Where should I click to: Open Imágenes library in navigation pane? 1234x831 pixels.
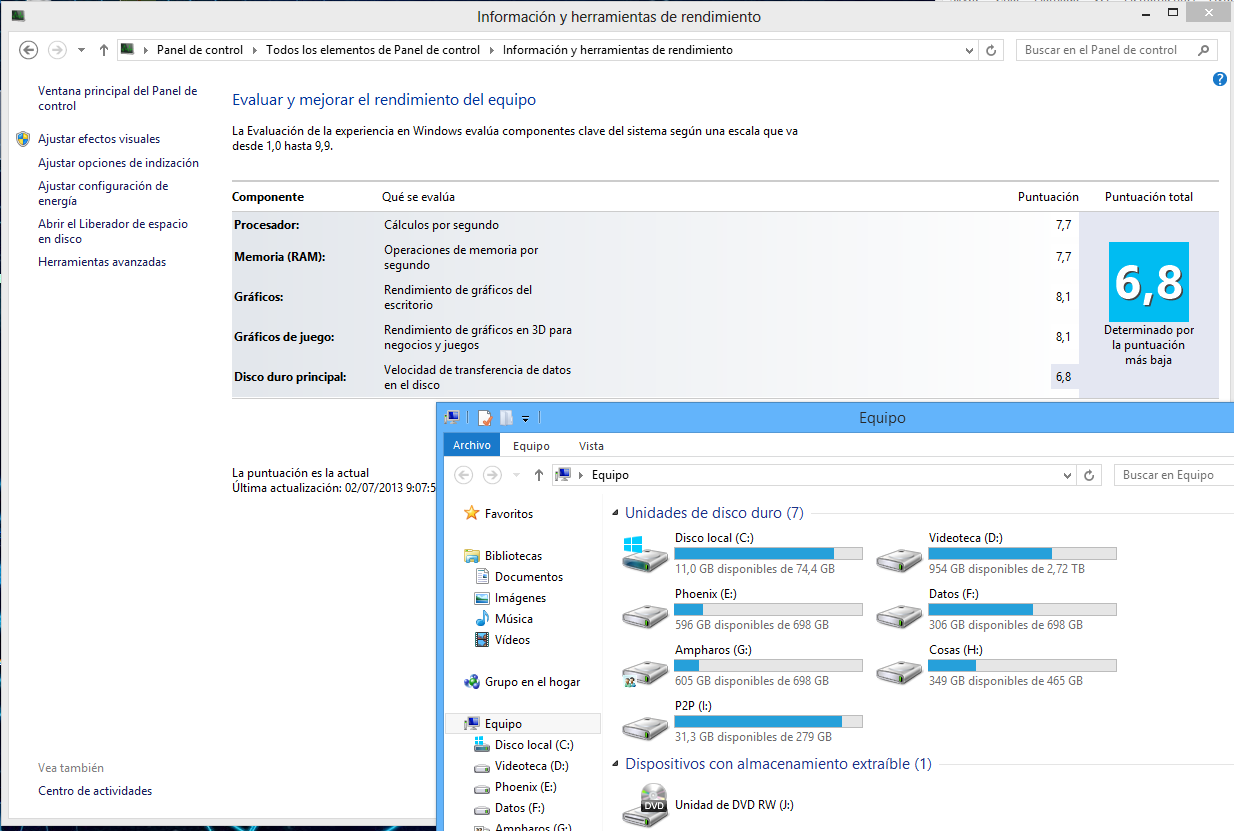[x=520, y=598]
